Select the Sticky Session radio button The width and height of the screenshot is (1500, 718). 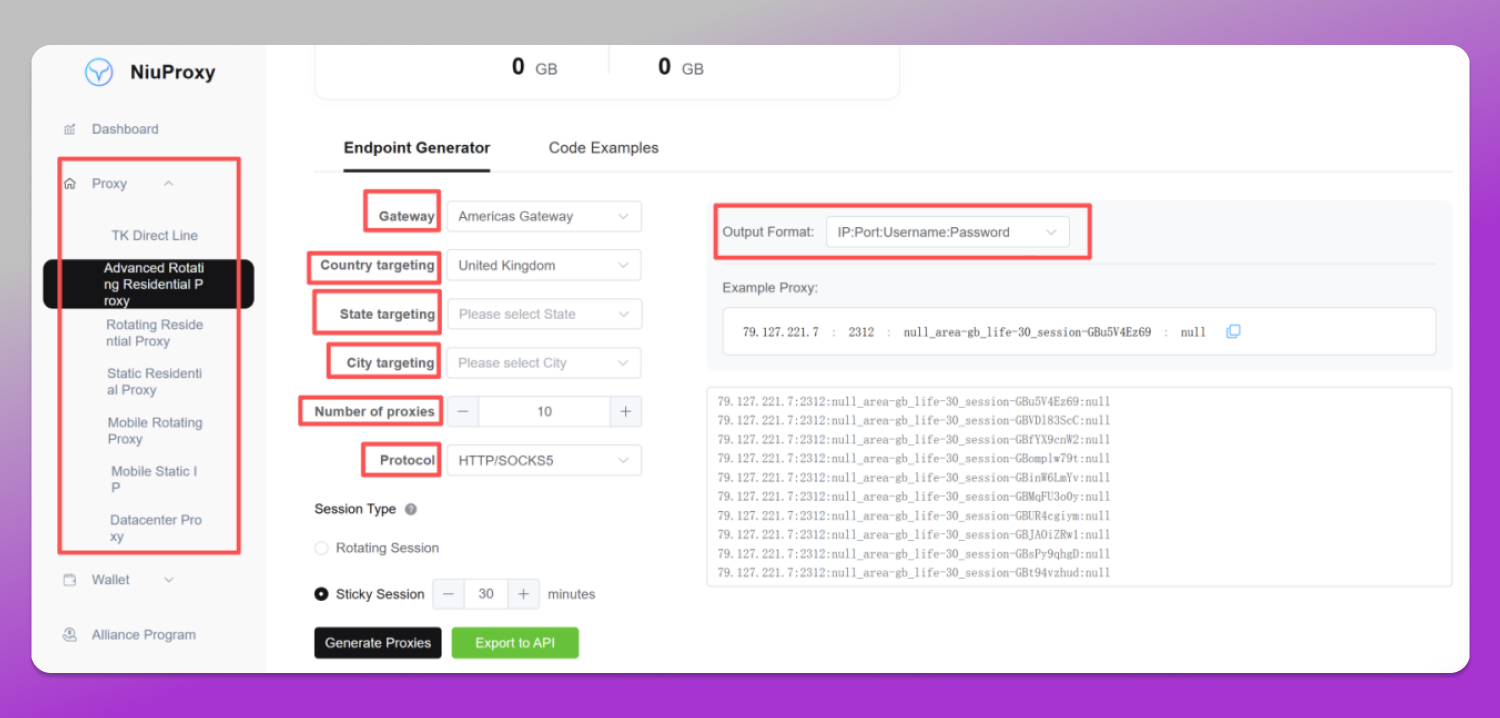click(321, 594)
